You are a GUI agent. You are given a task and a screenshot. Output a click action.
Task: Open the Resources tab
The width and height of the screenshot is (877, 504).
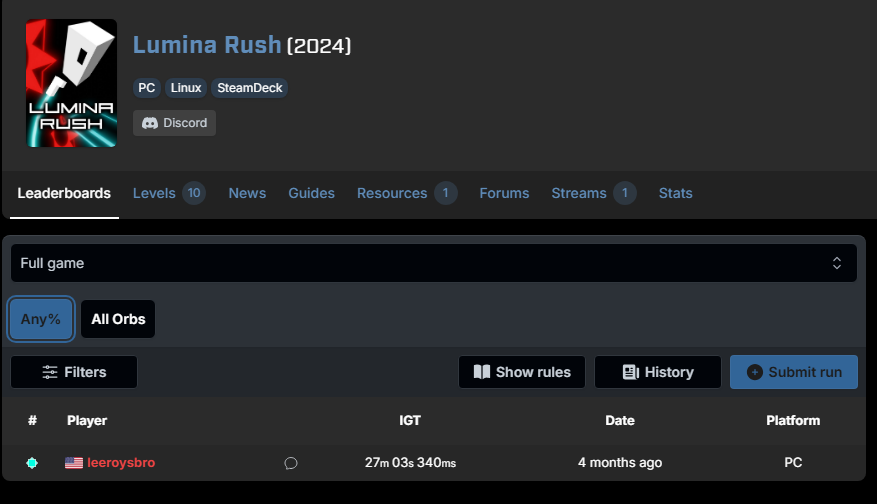click(x=392, y=194)
